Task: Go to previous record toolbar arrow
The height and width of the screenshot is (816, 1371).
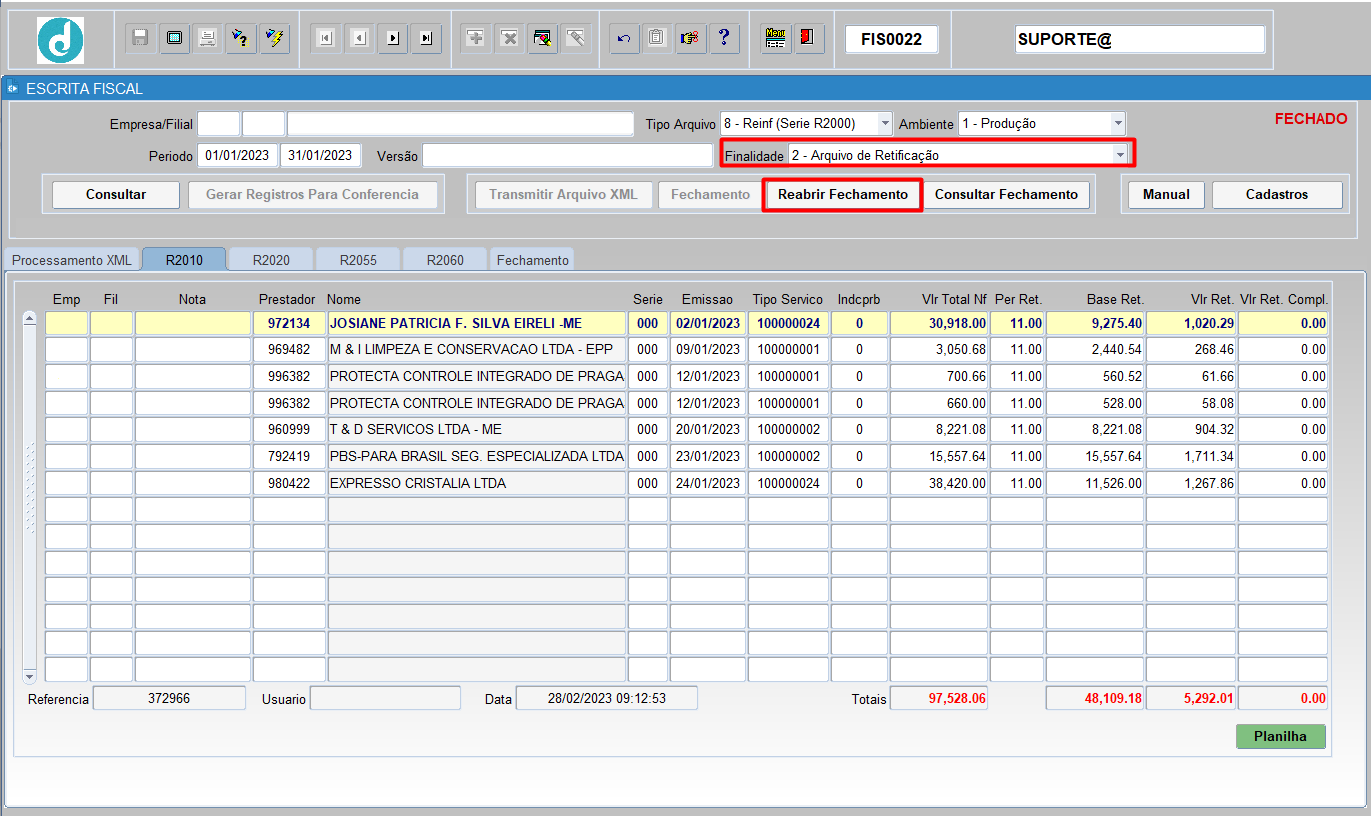Action: [x=359, y=38]
